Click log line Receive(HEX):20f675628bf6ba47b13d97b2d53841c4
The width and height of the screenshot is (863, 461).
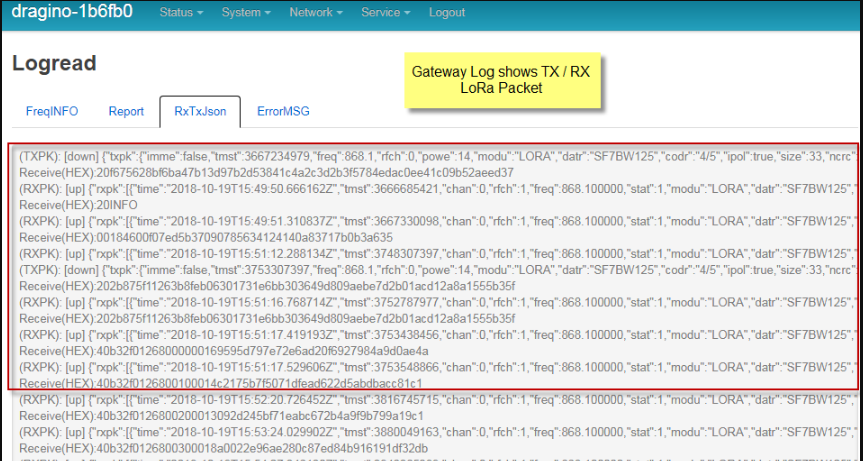pos(266,173)
